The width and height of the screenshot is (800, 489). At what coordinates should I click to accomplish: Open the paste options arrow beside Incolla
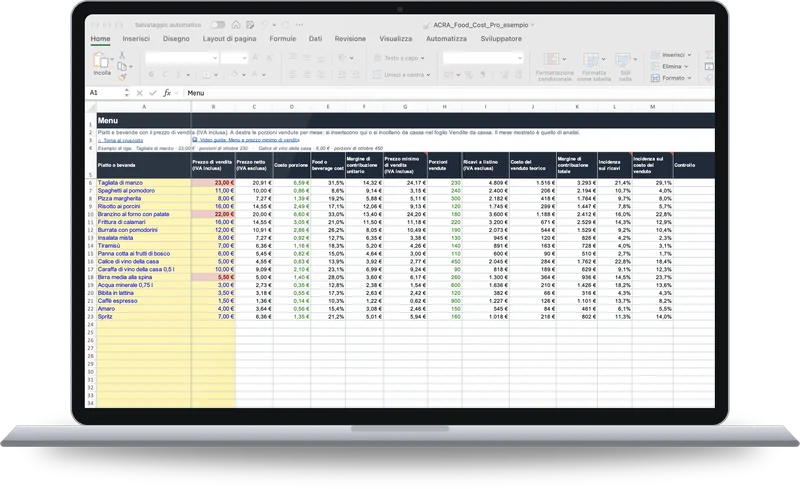pos(112,59)
